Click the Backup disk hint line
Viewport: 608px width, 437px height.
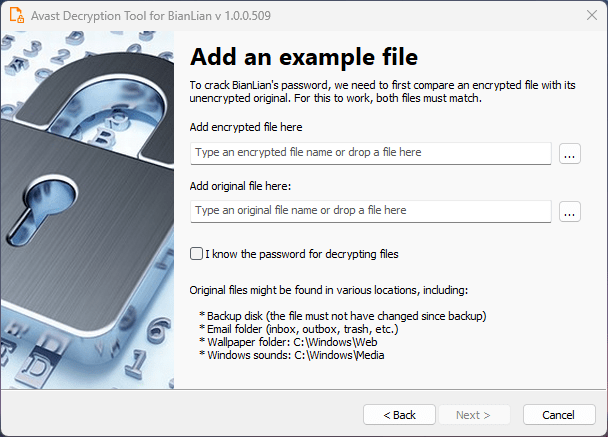[x=342, y=316]
